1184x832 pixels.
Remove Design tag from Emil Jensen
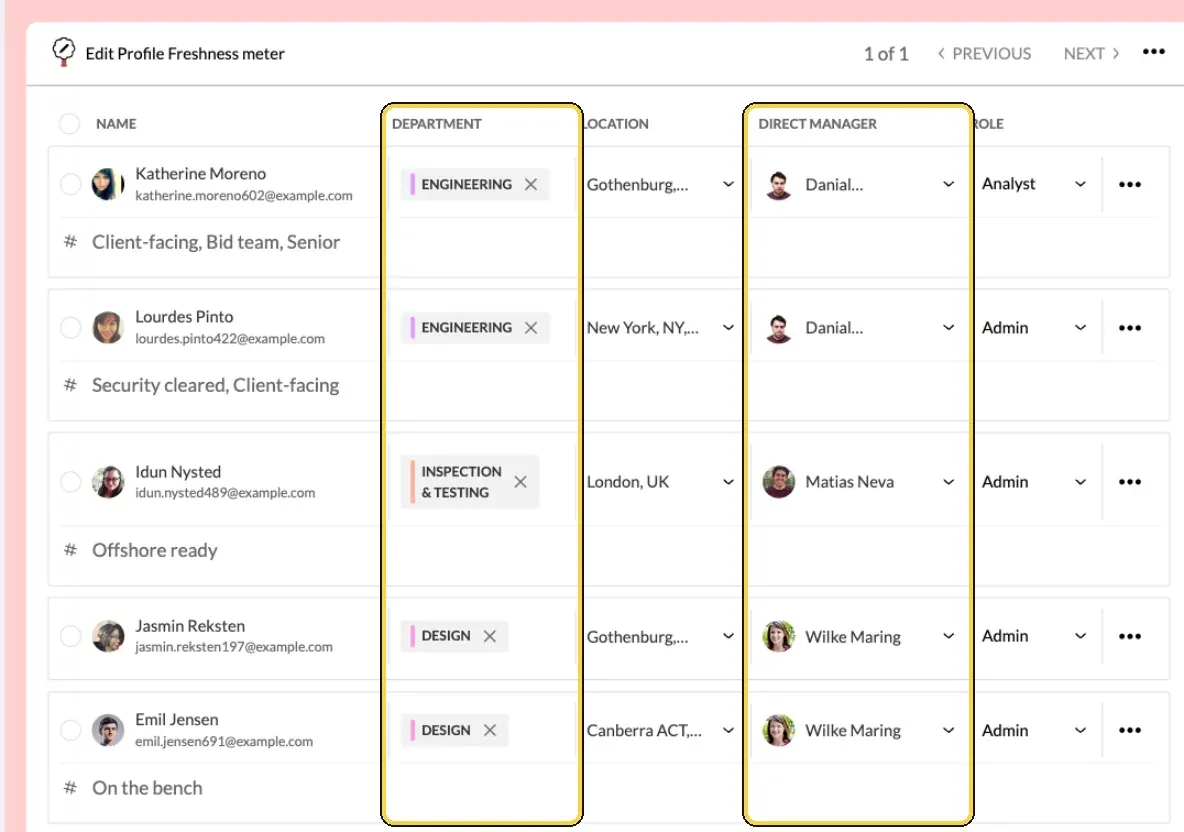tap(490, 730)
